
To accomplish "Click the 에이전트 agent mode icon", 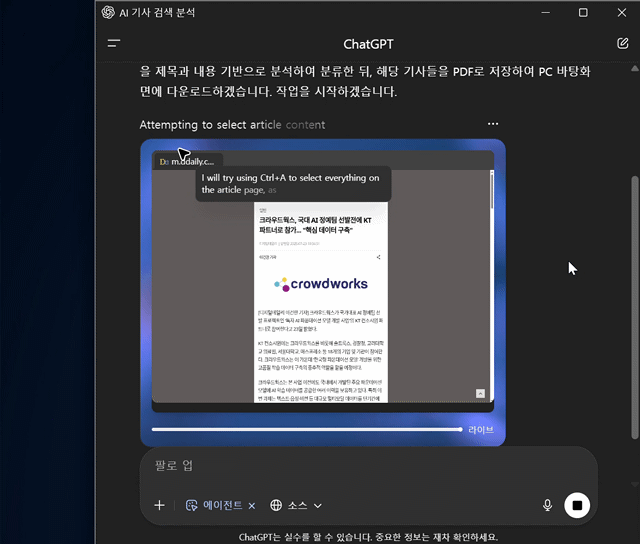I will tap(192, 506).
